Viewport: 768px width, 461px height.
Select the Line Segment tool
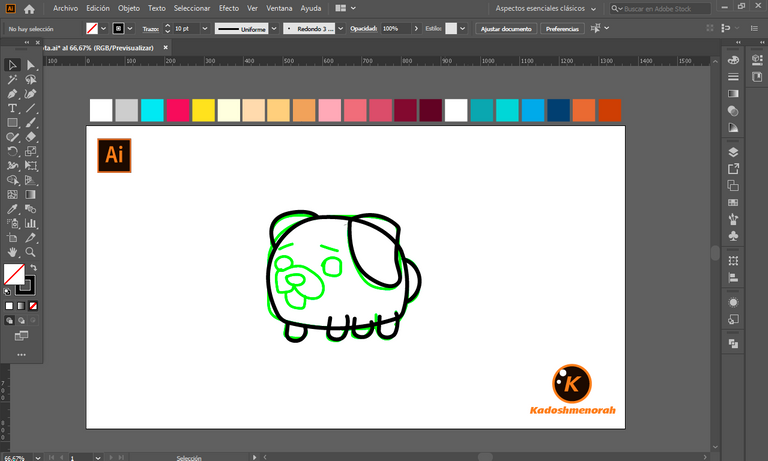30,108
